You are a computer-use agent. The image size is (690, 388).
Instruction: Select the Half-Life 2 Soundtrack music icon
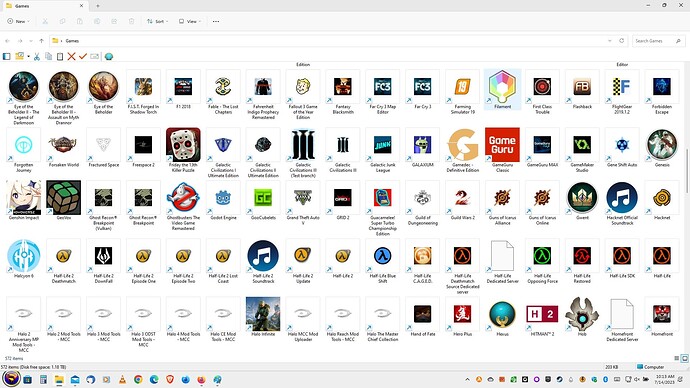263,256
